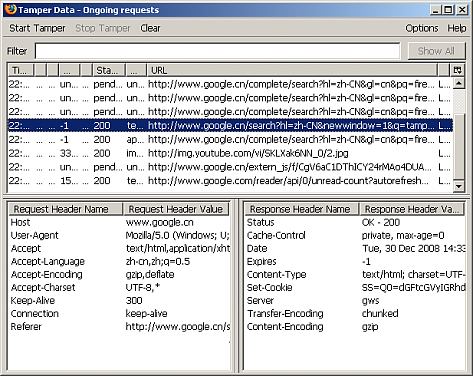
Task: Select the Expires response header row
Action: pos(355,261)
